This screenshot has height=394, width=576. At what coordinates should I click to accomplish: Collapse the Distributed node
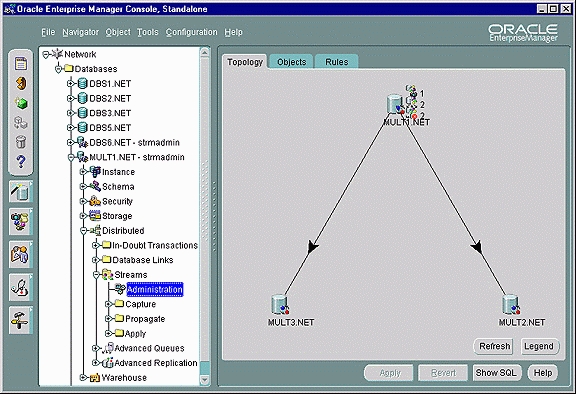(83, 231)
